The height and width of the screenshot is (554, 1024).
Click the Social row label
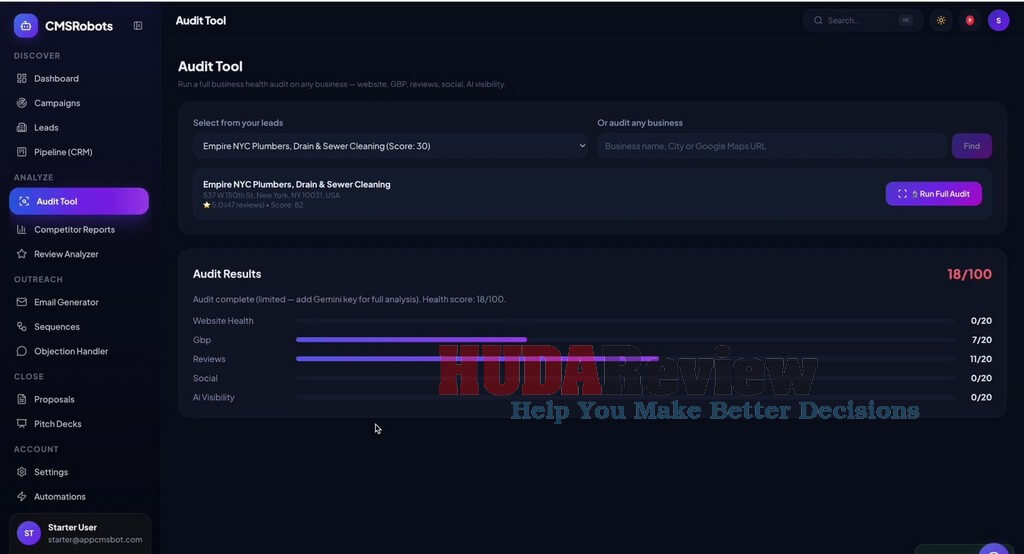205,378
